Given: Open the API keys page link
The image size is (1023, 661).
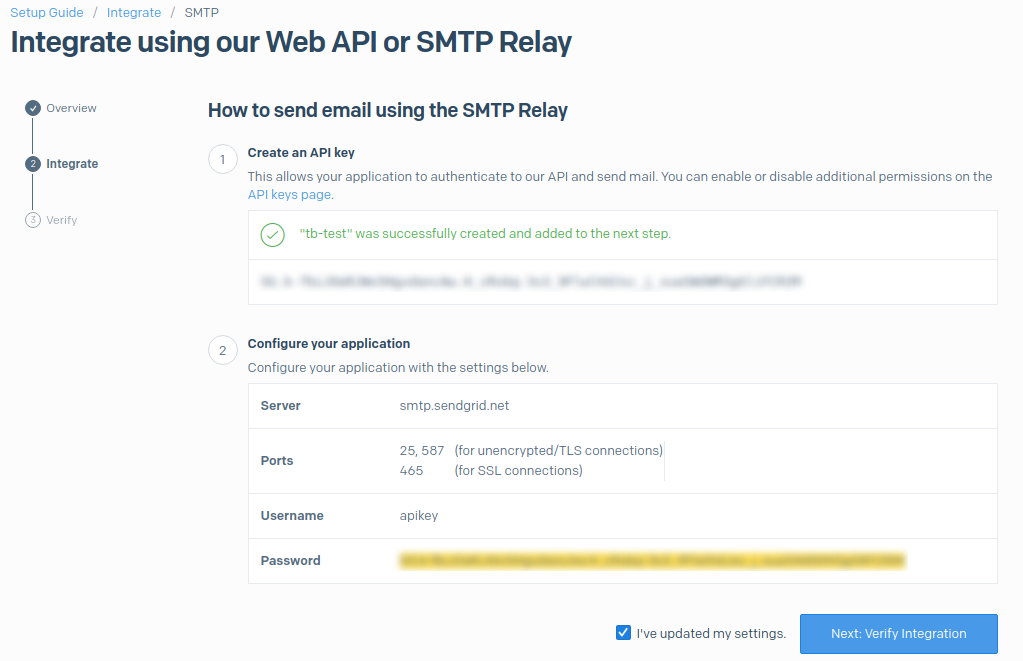Looking at the screenshot, I should point(288,194).
